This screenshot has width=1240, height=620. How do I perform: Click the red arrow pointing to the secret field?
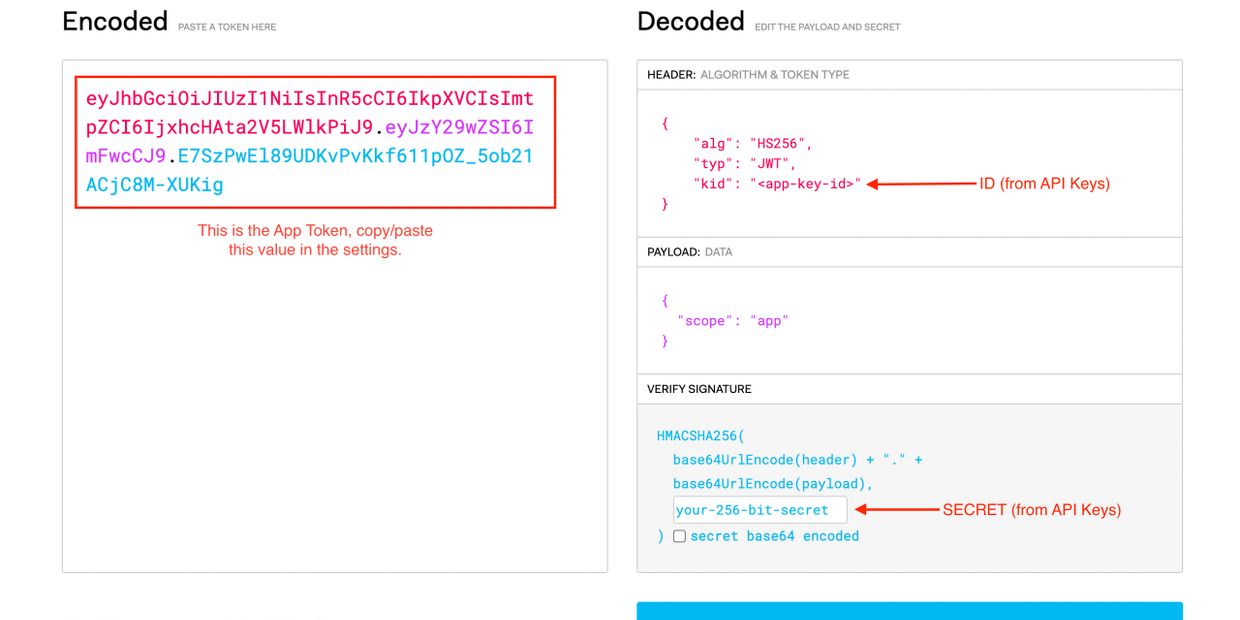pyautogui.click(x=897, y=510)
